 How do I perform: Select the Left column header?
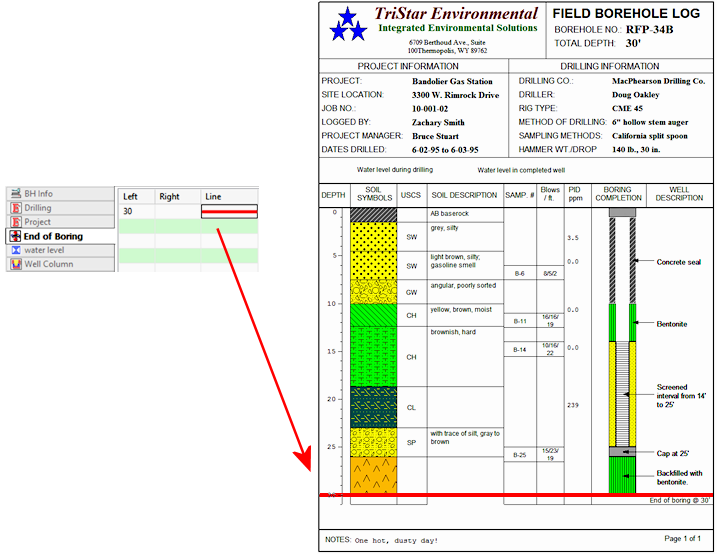point(130,197)
